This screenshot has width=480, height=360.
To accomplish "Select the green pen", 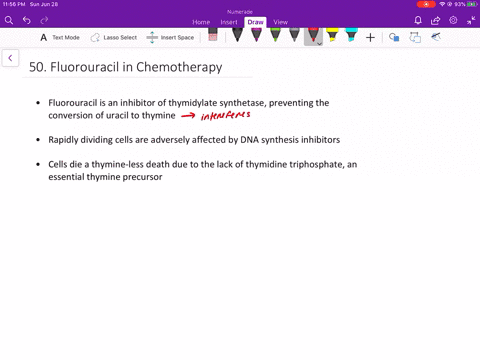I will [x=275, y=35].
